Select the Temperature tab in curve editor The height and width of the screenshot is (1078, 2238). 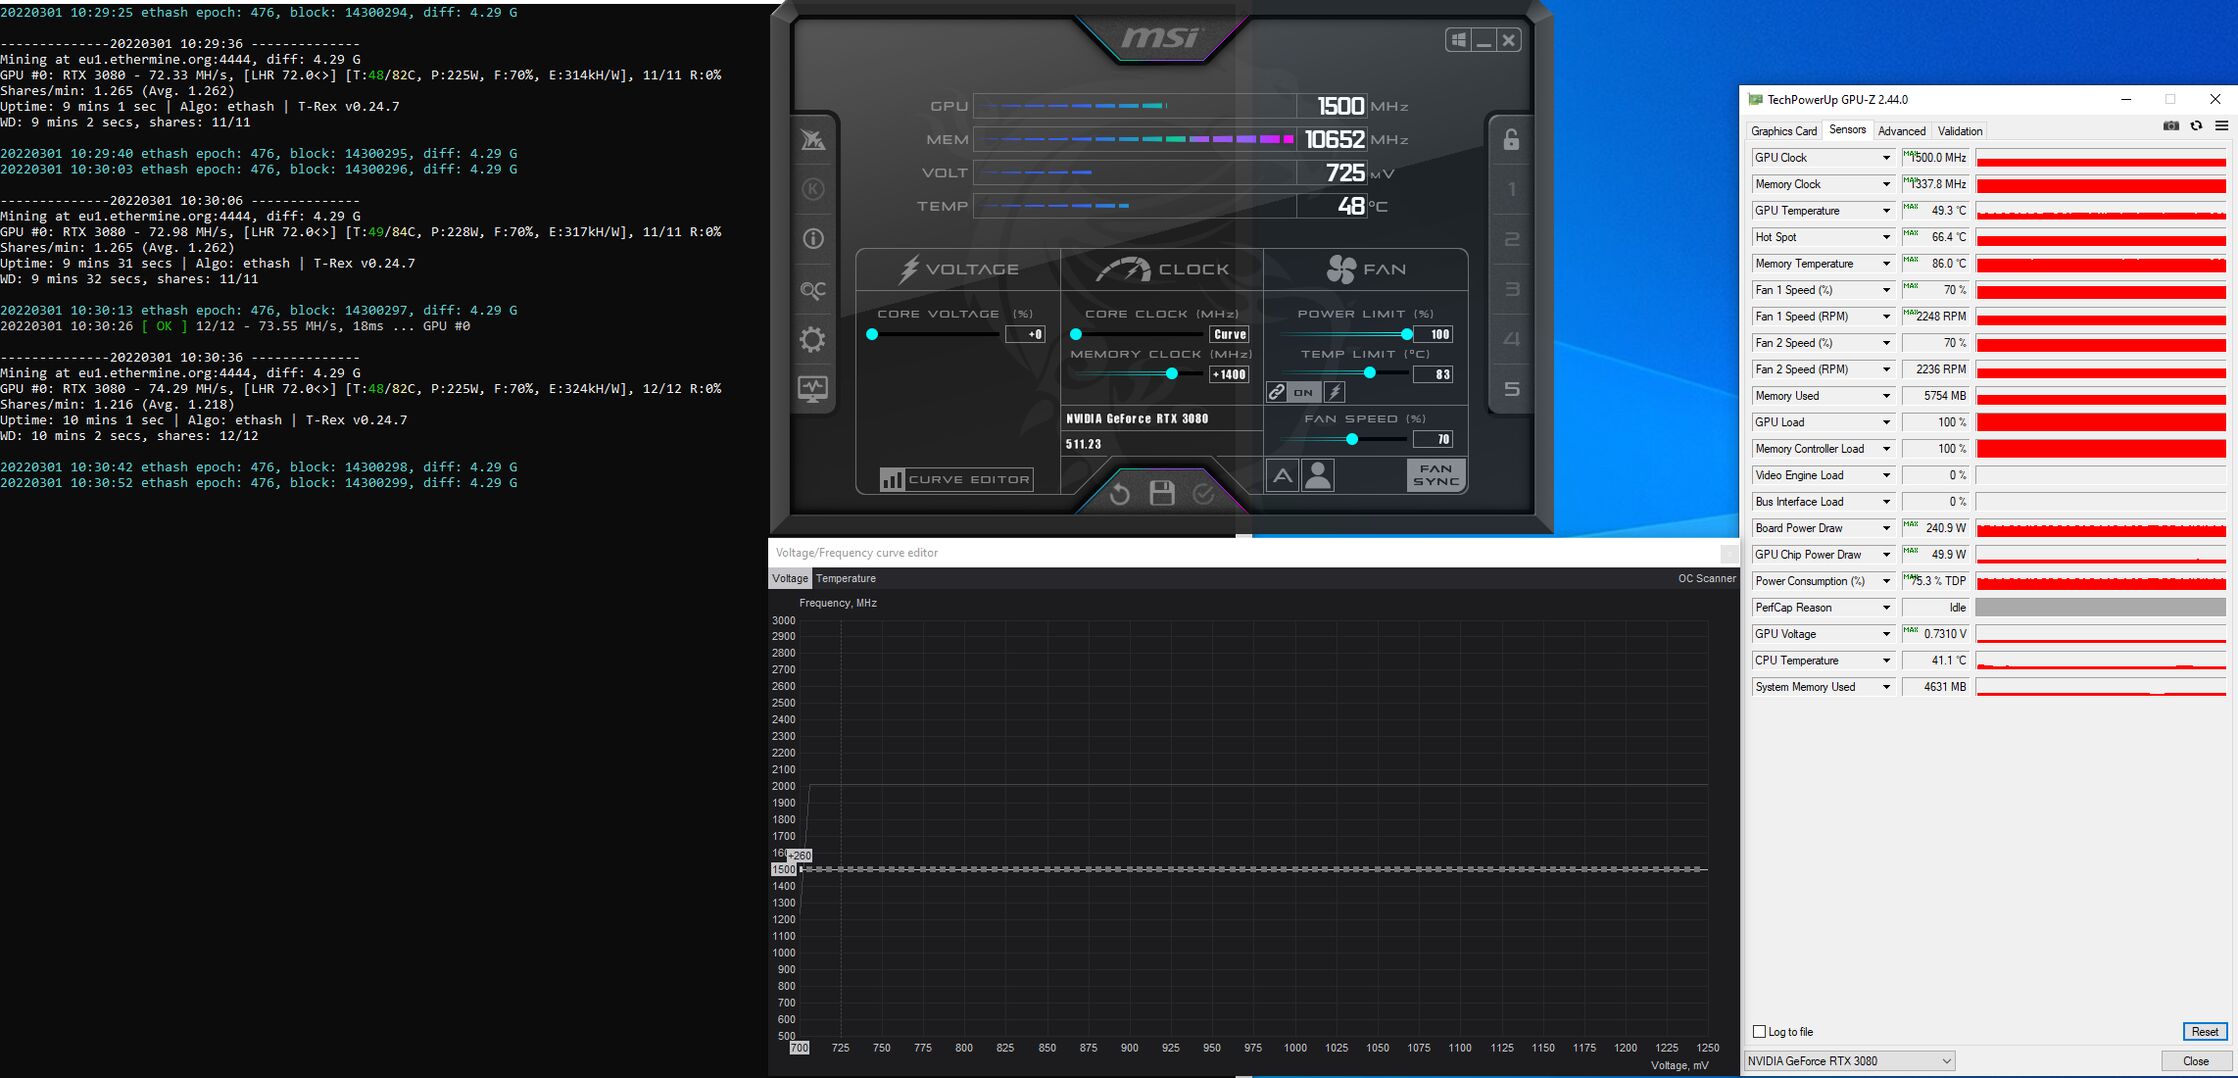coord(846,579)
